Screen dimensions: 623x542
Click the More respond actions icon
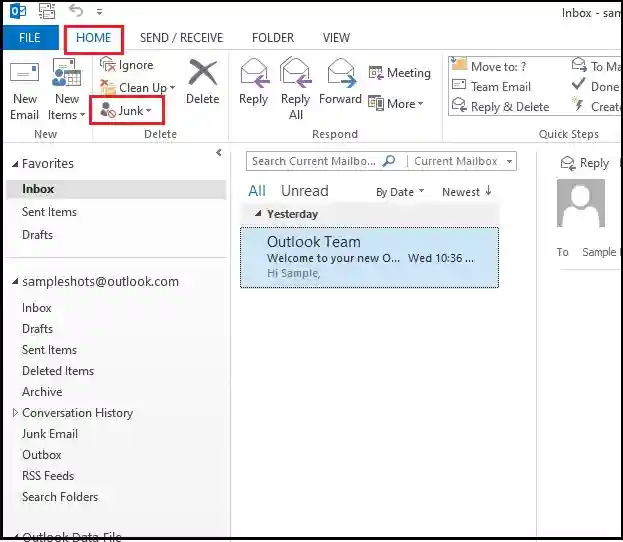[x=375, y=104]
